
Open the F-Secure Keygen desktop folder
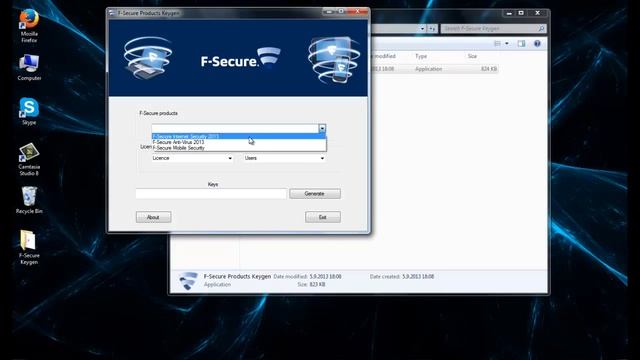tap(29, 247)
